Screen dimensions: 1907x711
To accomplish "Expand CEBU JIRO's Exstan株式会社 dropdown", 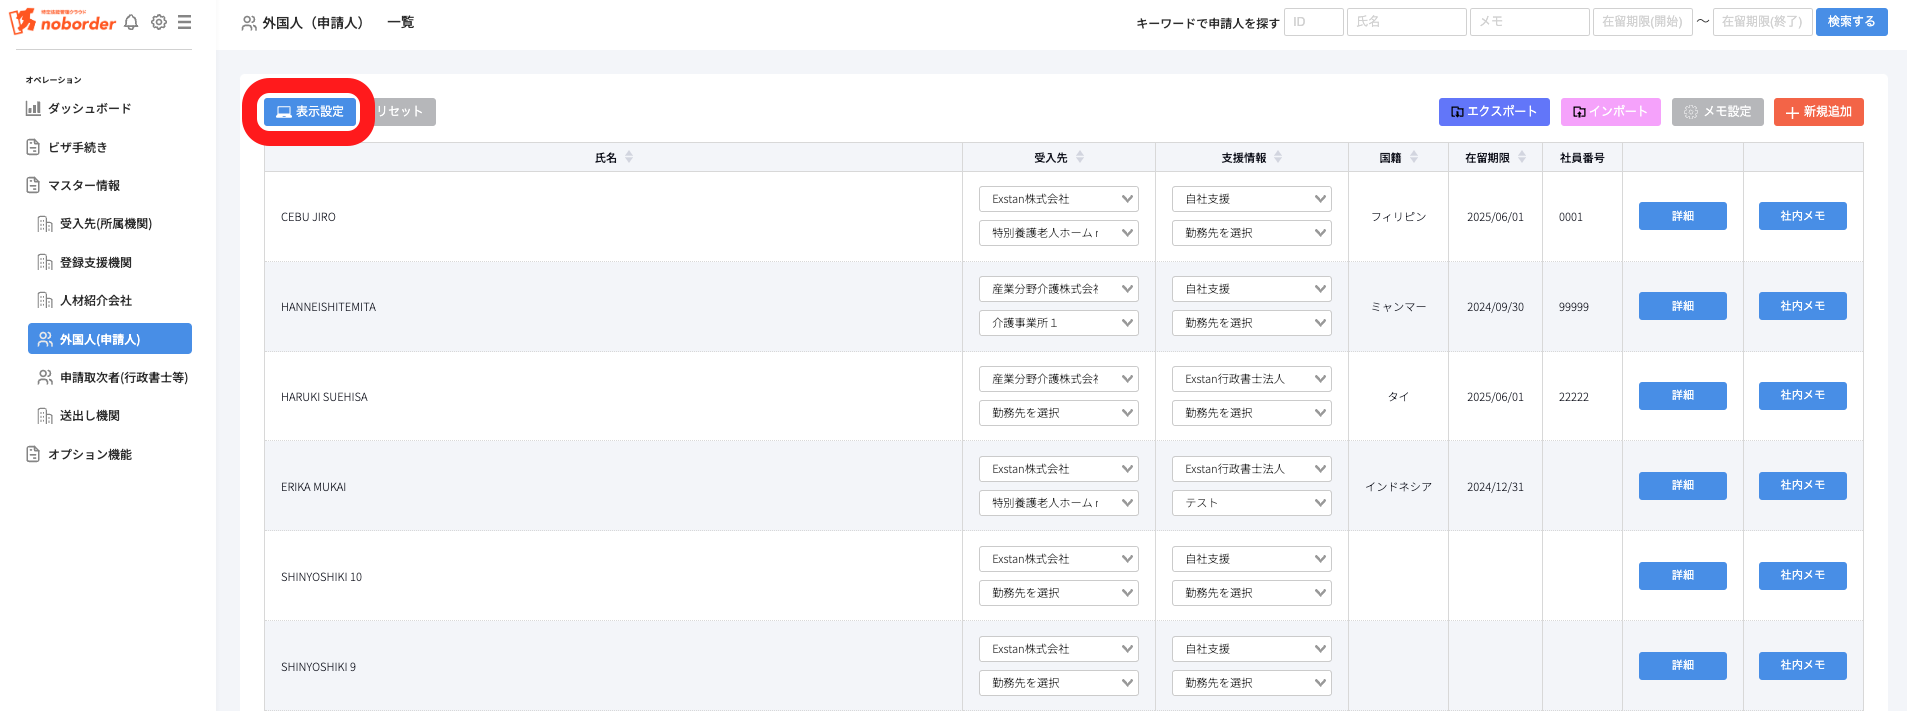I will tap(1058, 199).
